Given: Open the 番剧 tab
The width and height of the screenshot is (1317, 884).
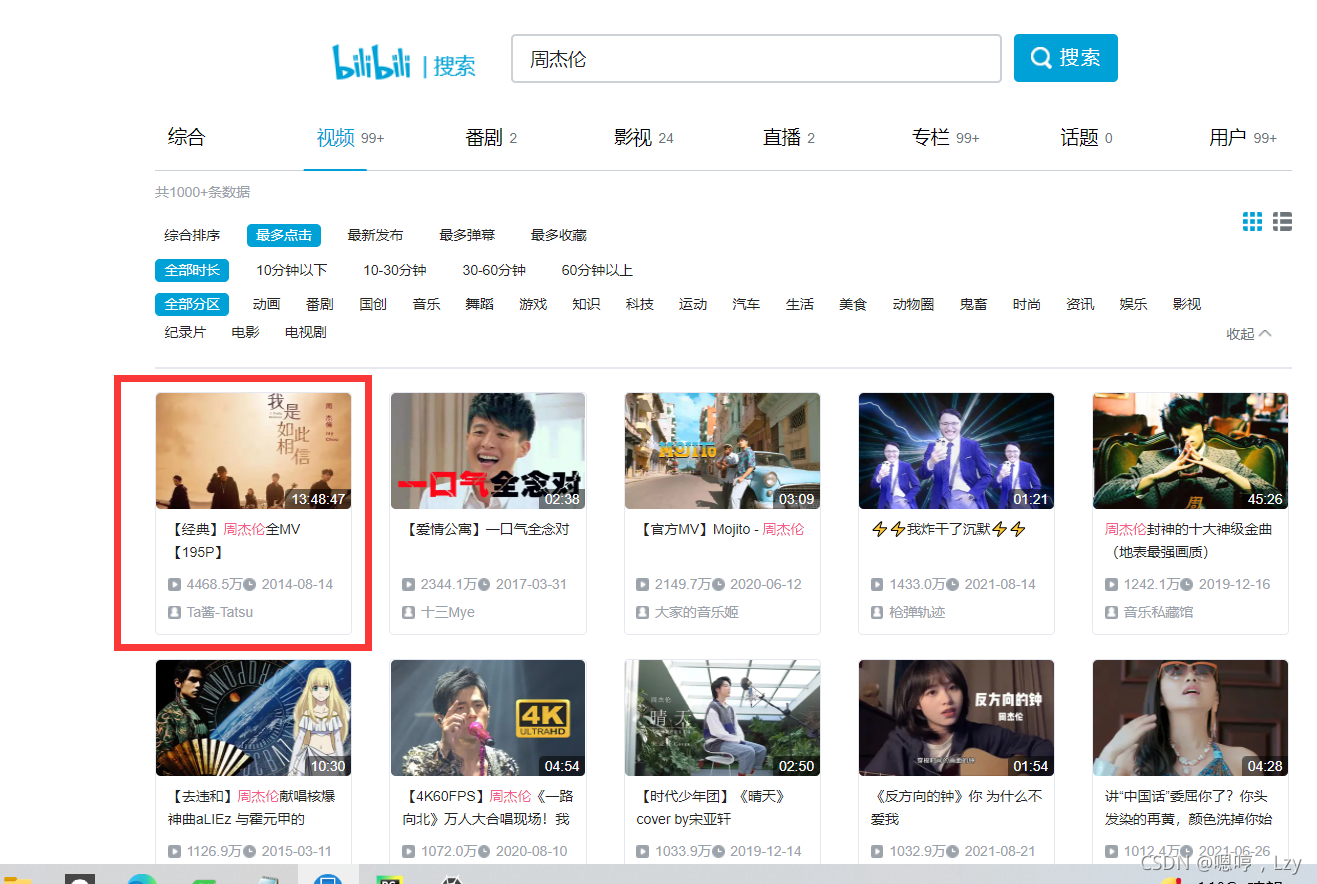Looking at the screenshot, I should click(x=491, y=138).
